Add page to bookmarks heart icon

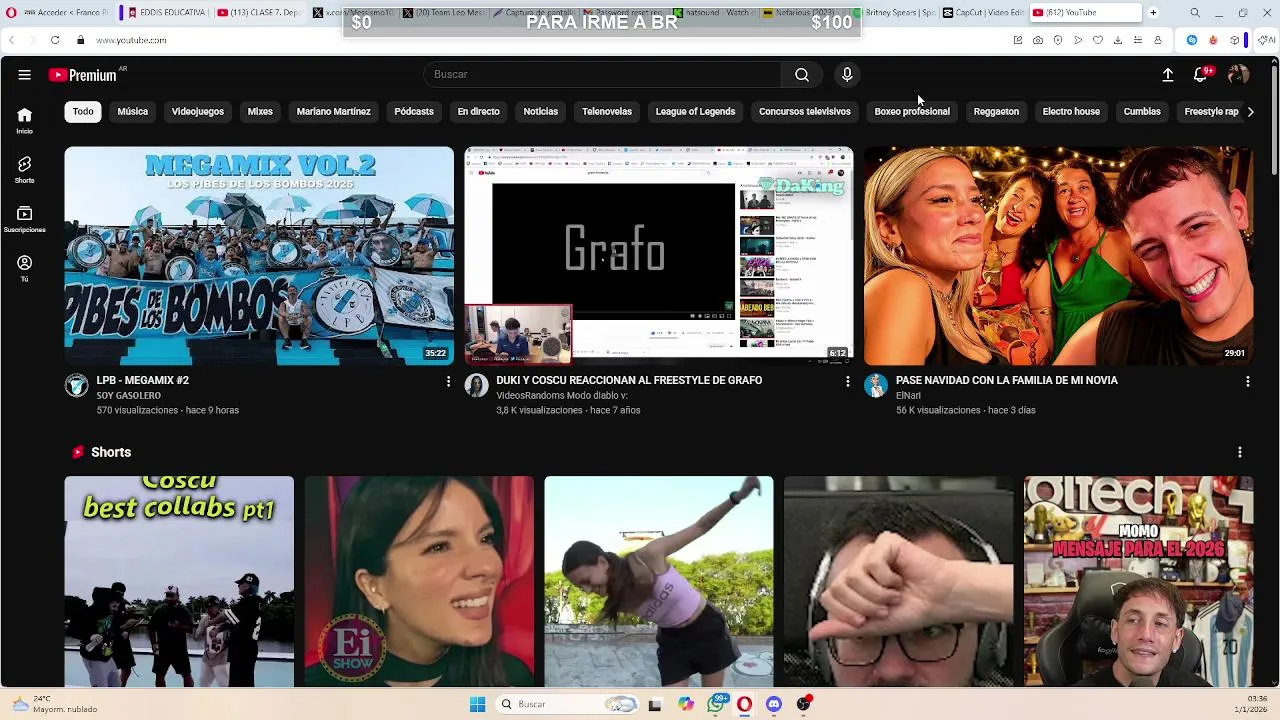(x=1097, y=40)
